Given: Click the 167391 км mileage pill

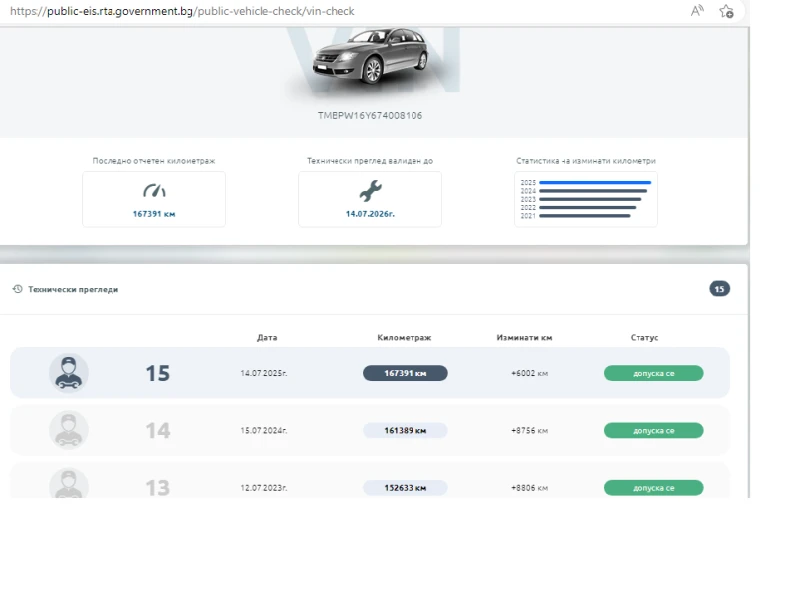Looking at the screenshot, I should [404, 372].
